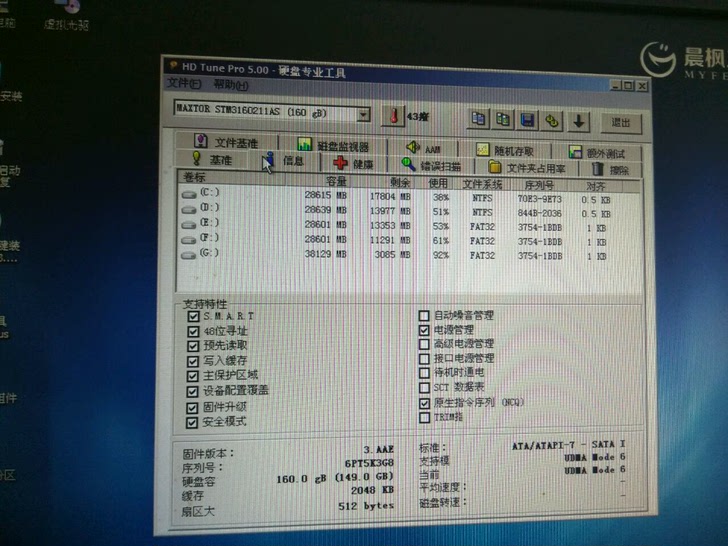728x546 pixels.
Task: Switch to the 额外测试 tab
Action: coord(597,153)
